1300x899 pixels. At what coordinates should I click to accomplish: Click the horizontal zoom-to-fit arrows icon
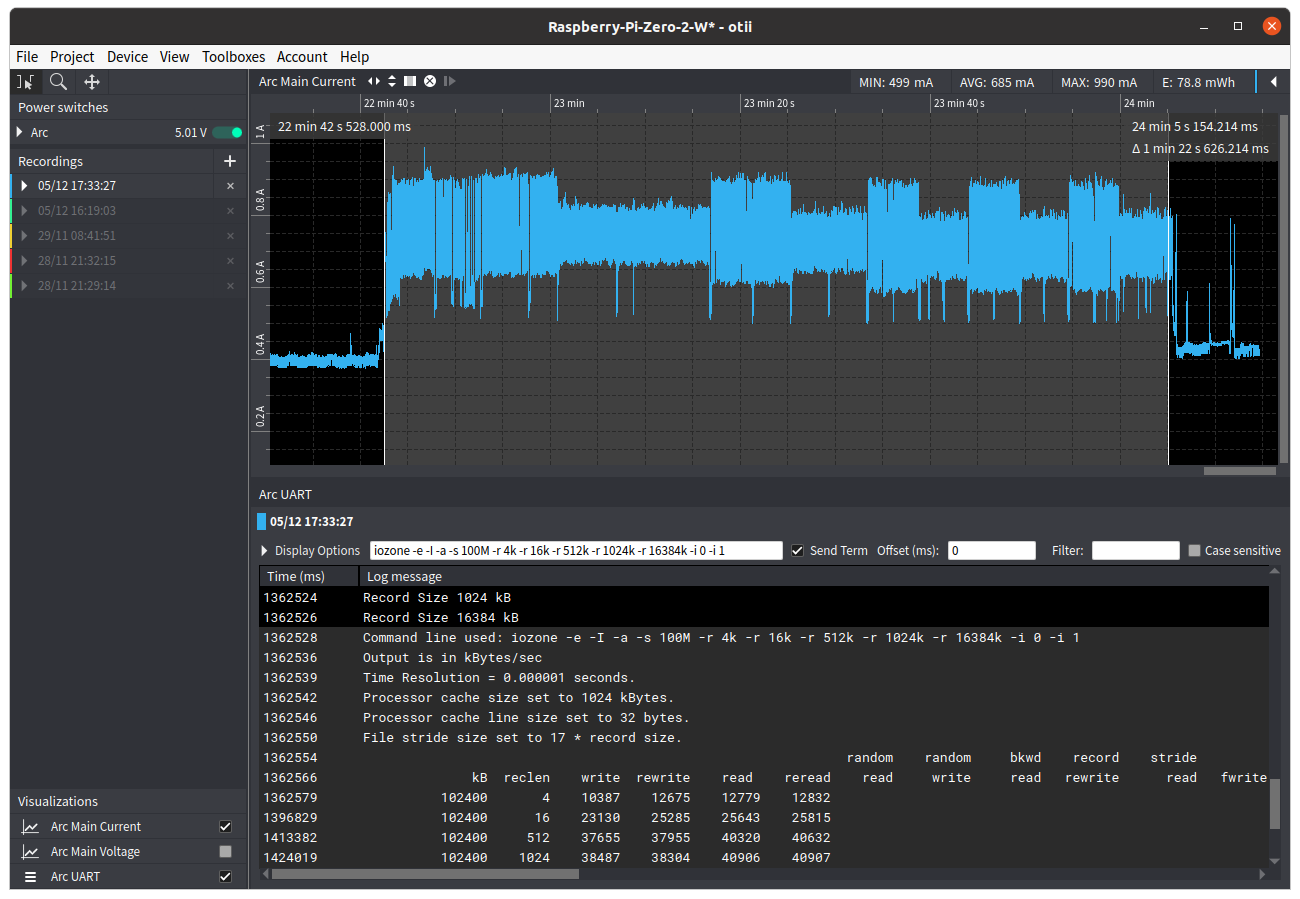374,81
